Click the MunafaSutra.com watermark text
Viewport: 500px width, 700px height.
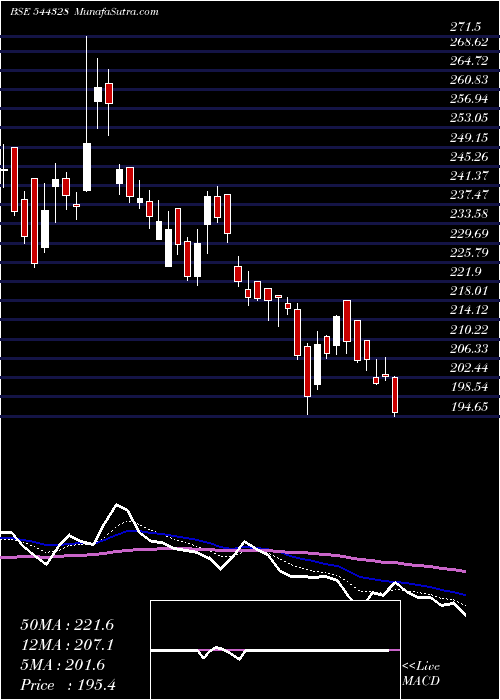click(116, 12)
